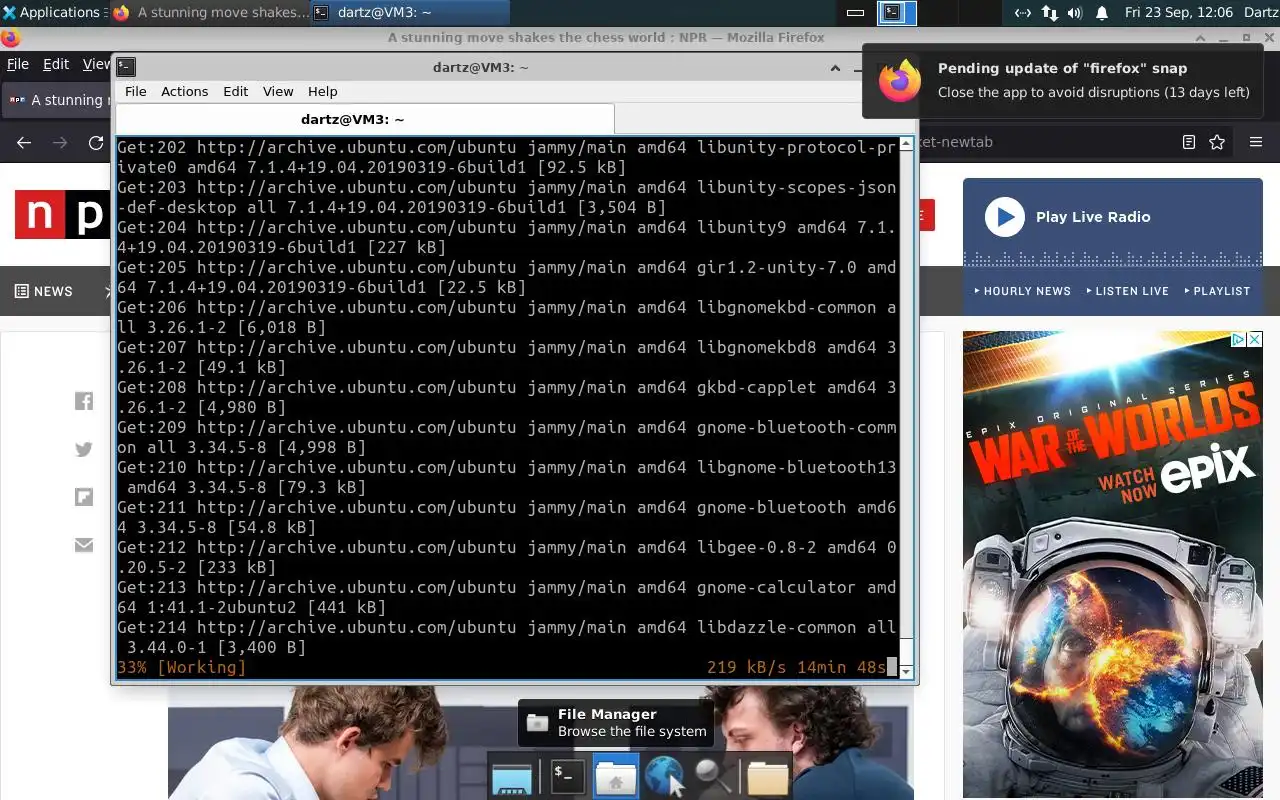This screenshot has width=1280, height=800.
Task: Open File Manager home folder dock icon
Action: [x=616, y=777]
